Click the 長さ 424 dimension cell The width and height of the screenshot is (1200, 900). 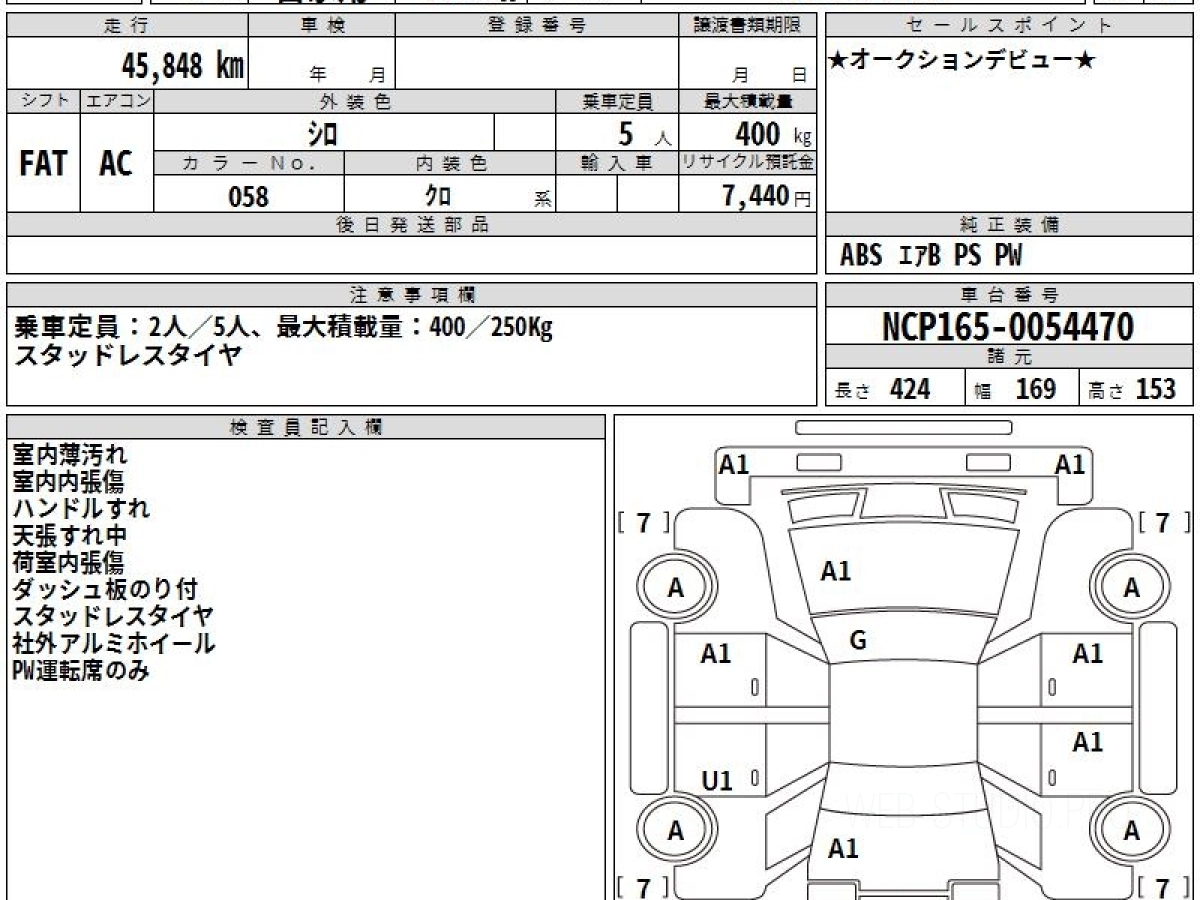click(x=895, y=389)
